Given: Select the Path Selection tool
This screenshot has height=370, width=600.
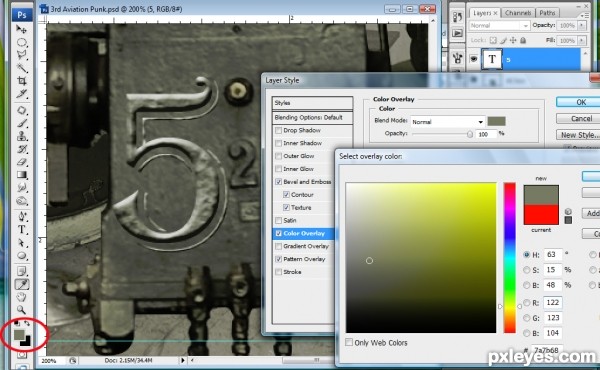Looking at the screenshot, I should click(21, 243).
